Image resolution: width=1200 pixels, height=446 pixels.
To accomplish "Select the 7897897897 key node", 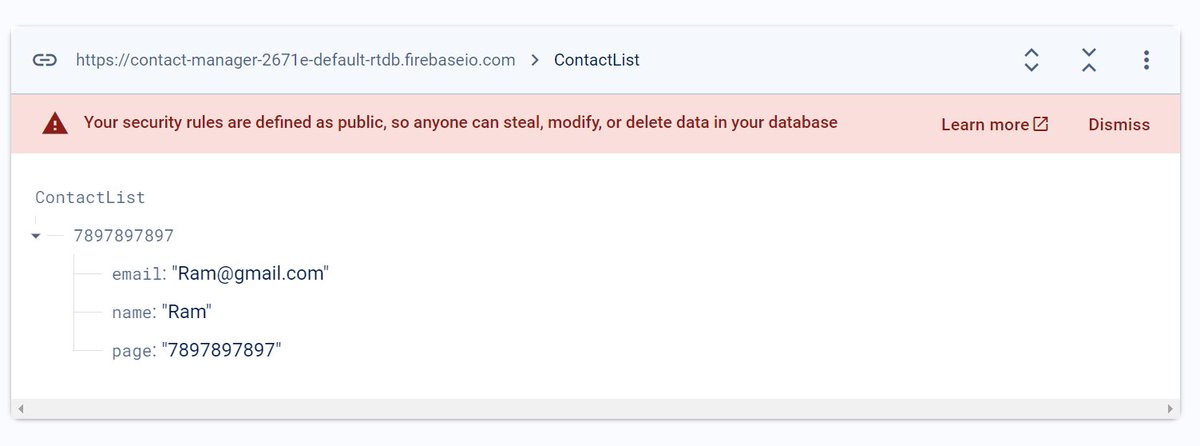I will coord(124,236).
